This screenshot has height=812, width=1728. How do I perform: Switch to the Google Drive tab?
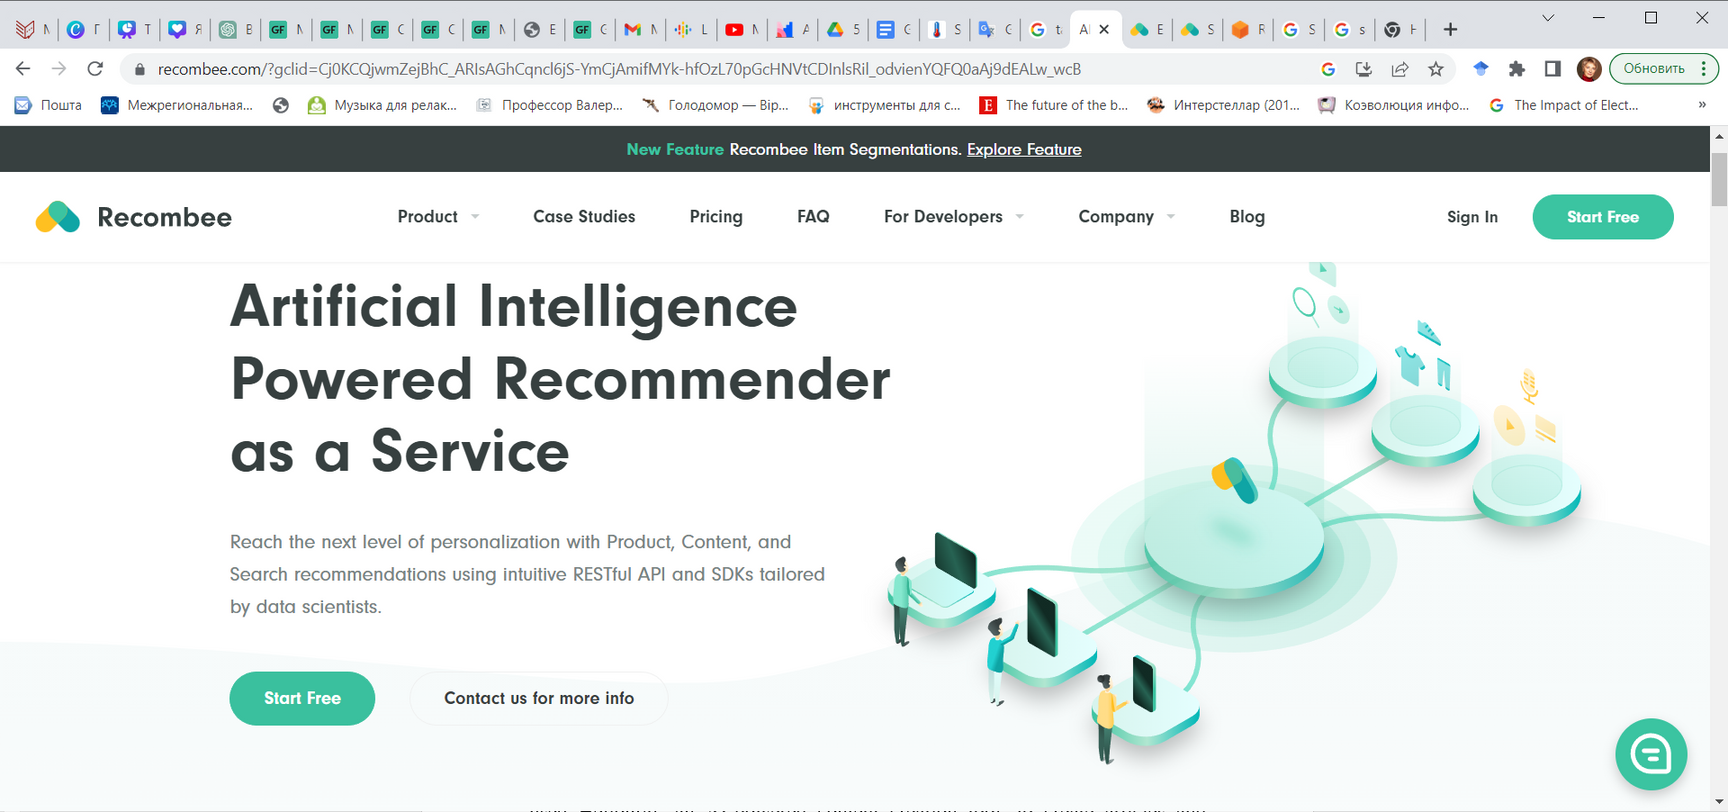pyautogui.click(x=843, y=30)
